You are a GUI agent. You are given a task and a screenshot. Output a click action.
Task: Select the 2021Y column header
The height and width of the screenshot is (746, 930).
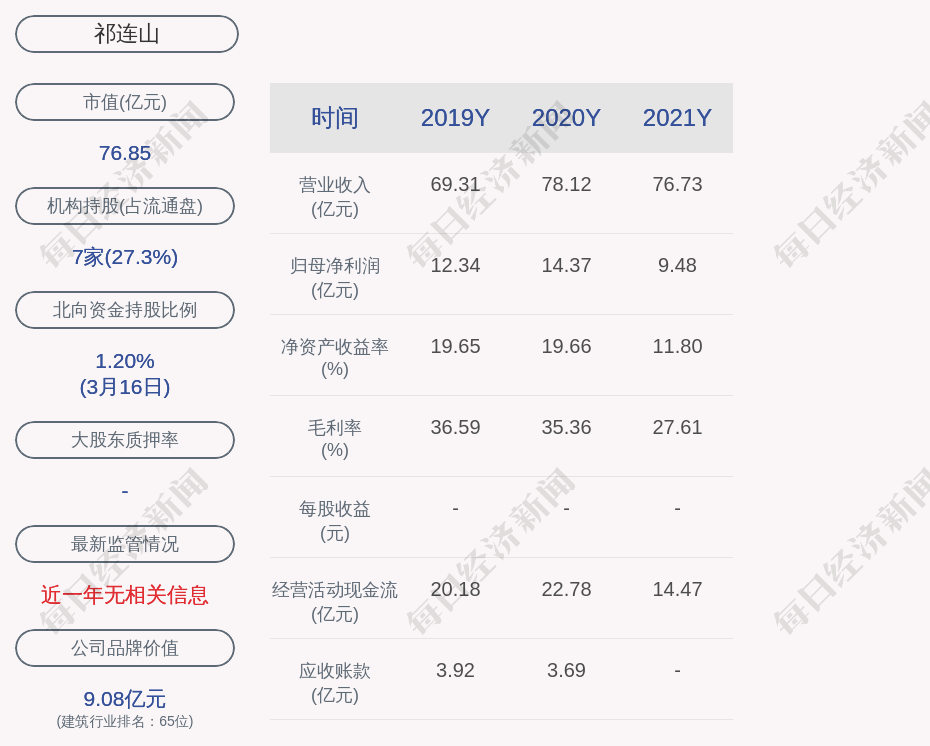pos(677,118)
